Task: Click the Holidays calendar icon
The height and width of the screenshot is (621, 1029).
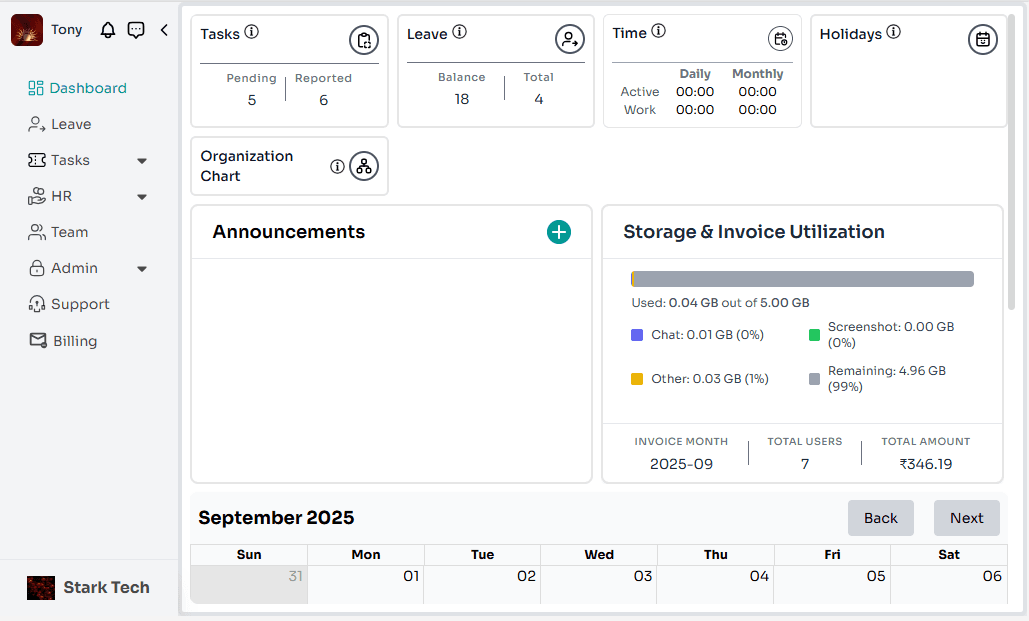Action: (x=983, y=39)
